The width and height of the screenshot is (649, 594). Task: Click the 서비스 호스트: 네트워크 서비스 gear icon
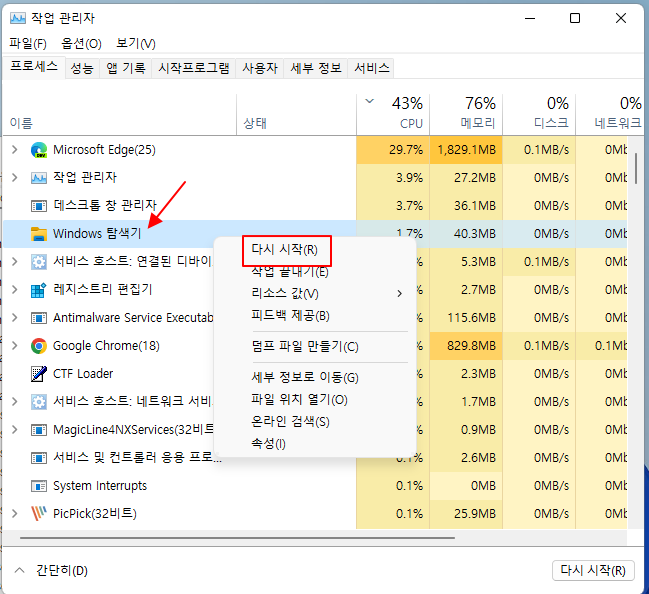pos(39,402)
